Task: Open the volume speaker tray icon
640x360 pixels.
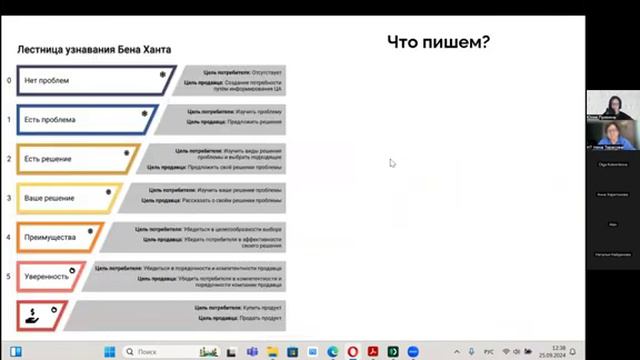Action: click(517, 351)
